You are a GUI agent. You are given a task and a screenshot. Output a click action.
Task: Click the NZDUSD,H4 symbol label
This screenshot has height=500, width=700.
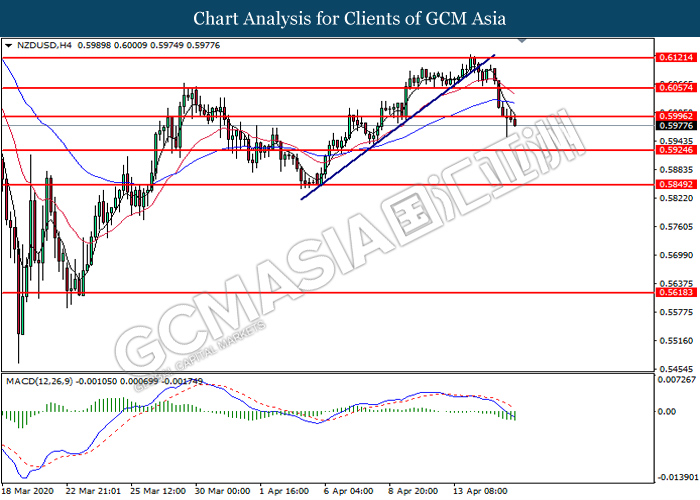pyautogui.click(x=44, y=46)
